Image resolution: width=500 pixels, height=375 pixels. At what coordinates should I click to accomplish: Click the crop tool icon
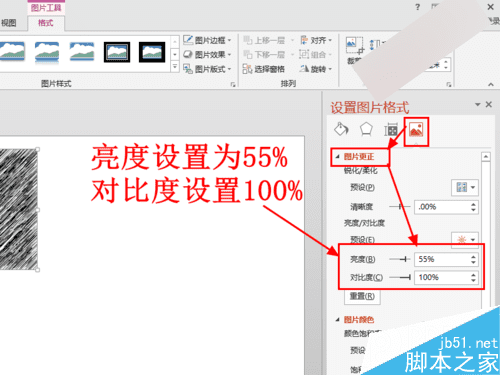(354, 46)
